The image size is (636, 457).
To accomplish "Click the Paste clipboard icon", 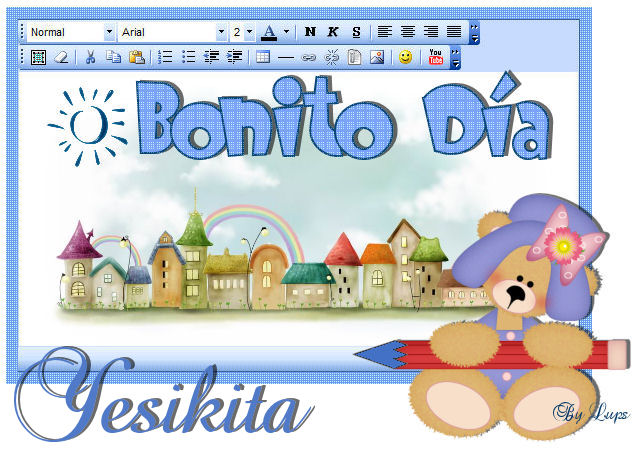I will [x=137, y=57].
